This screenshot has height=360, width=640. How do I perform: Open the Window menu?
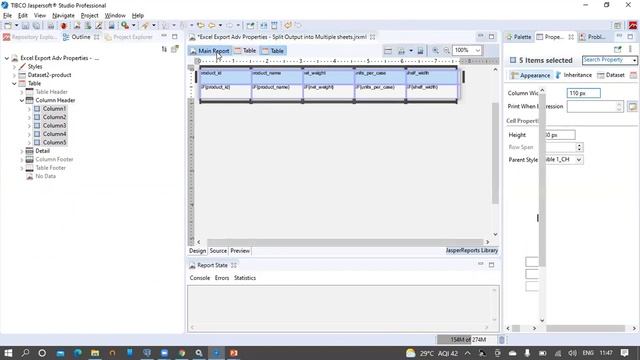tap(115, 16)
